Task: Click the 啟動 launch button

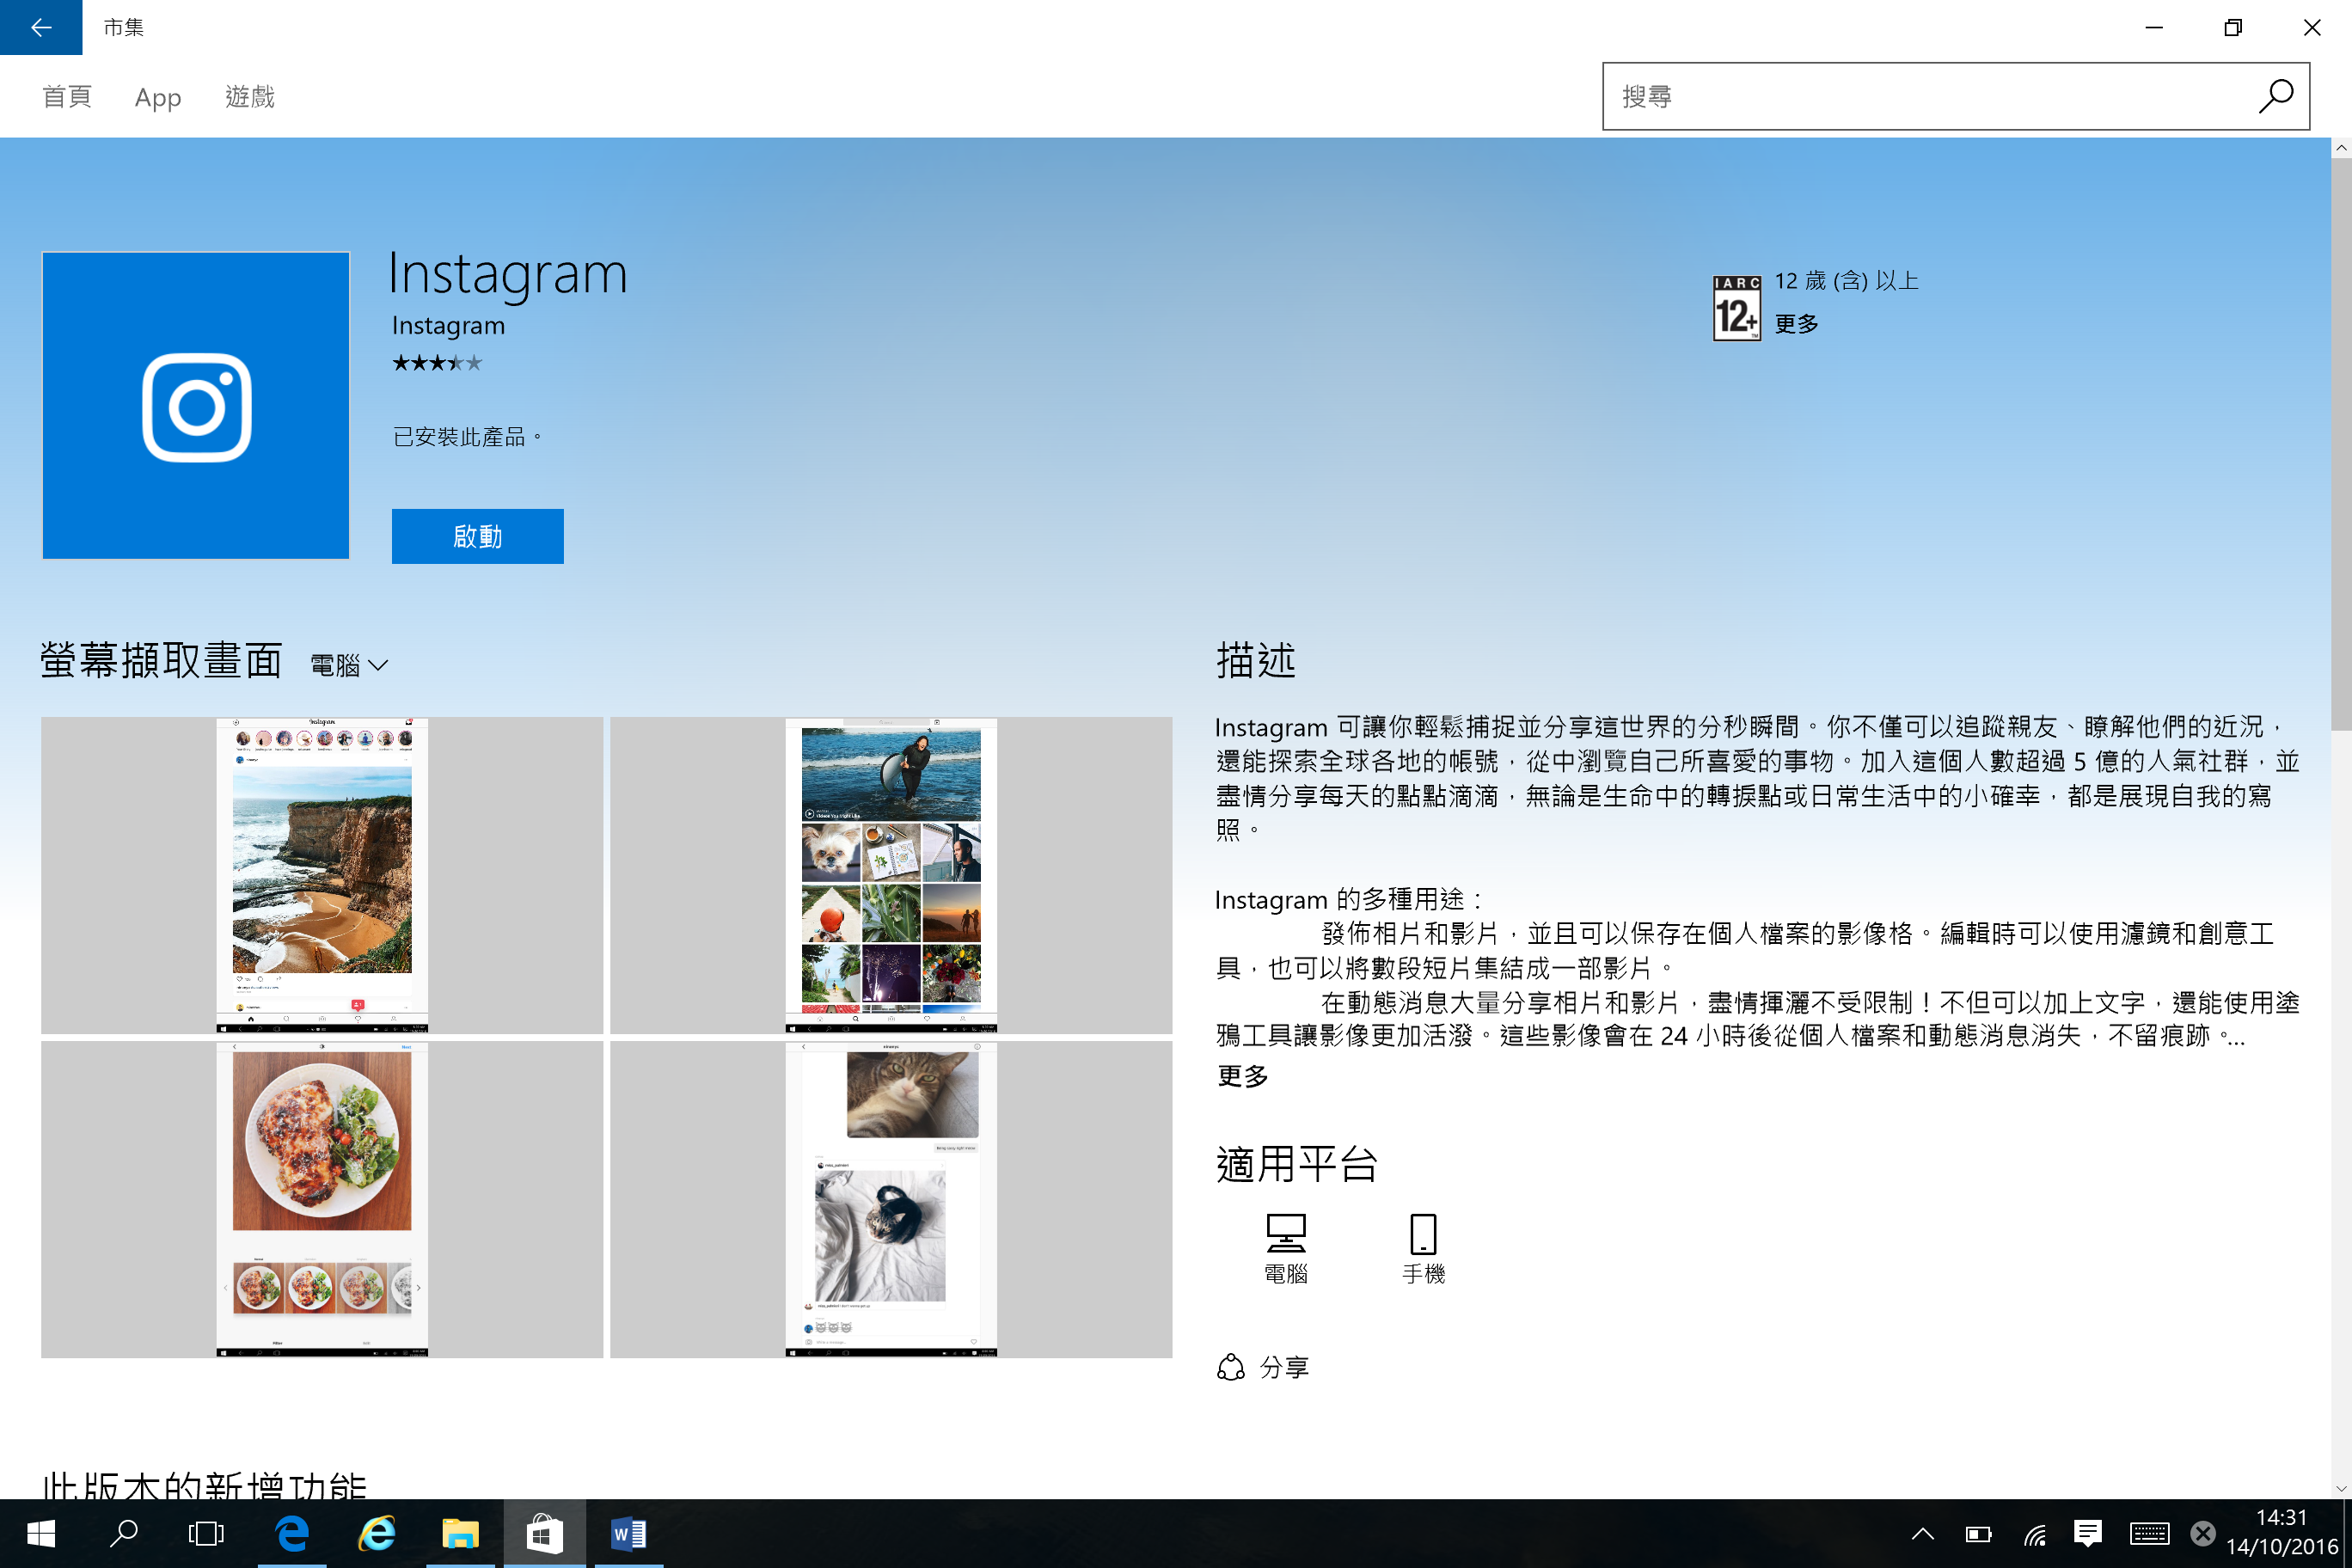Action: [477, 536]
